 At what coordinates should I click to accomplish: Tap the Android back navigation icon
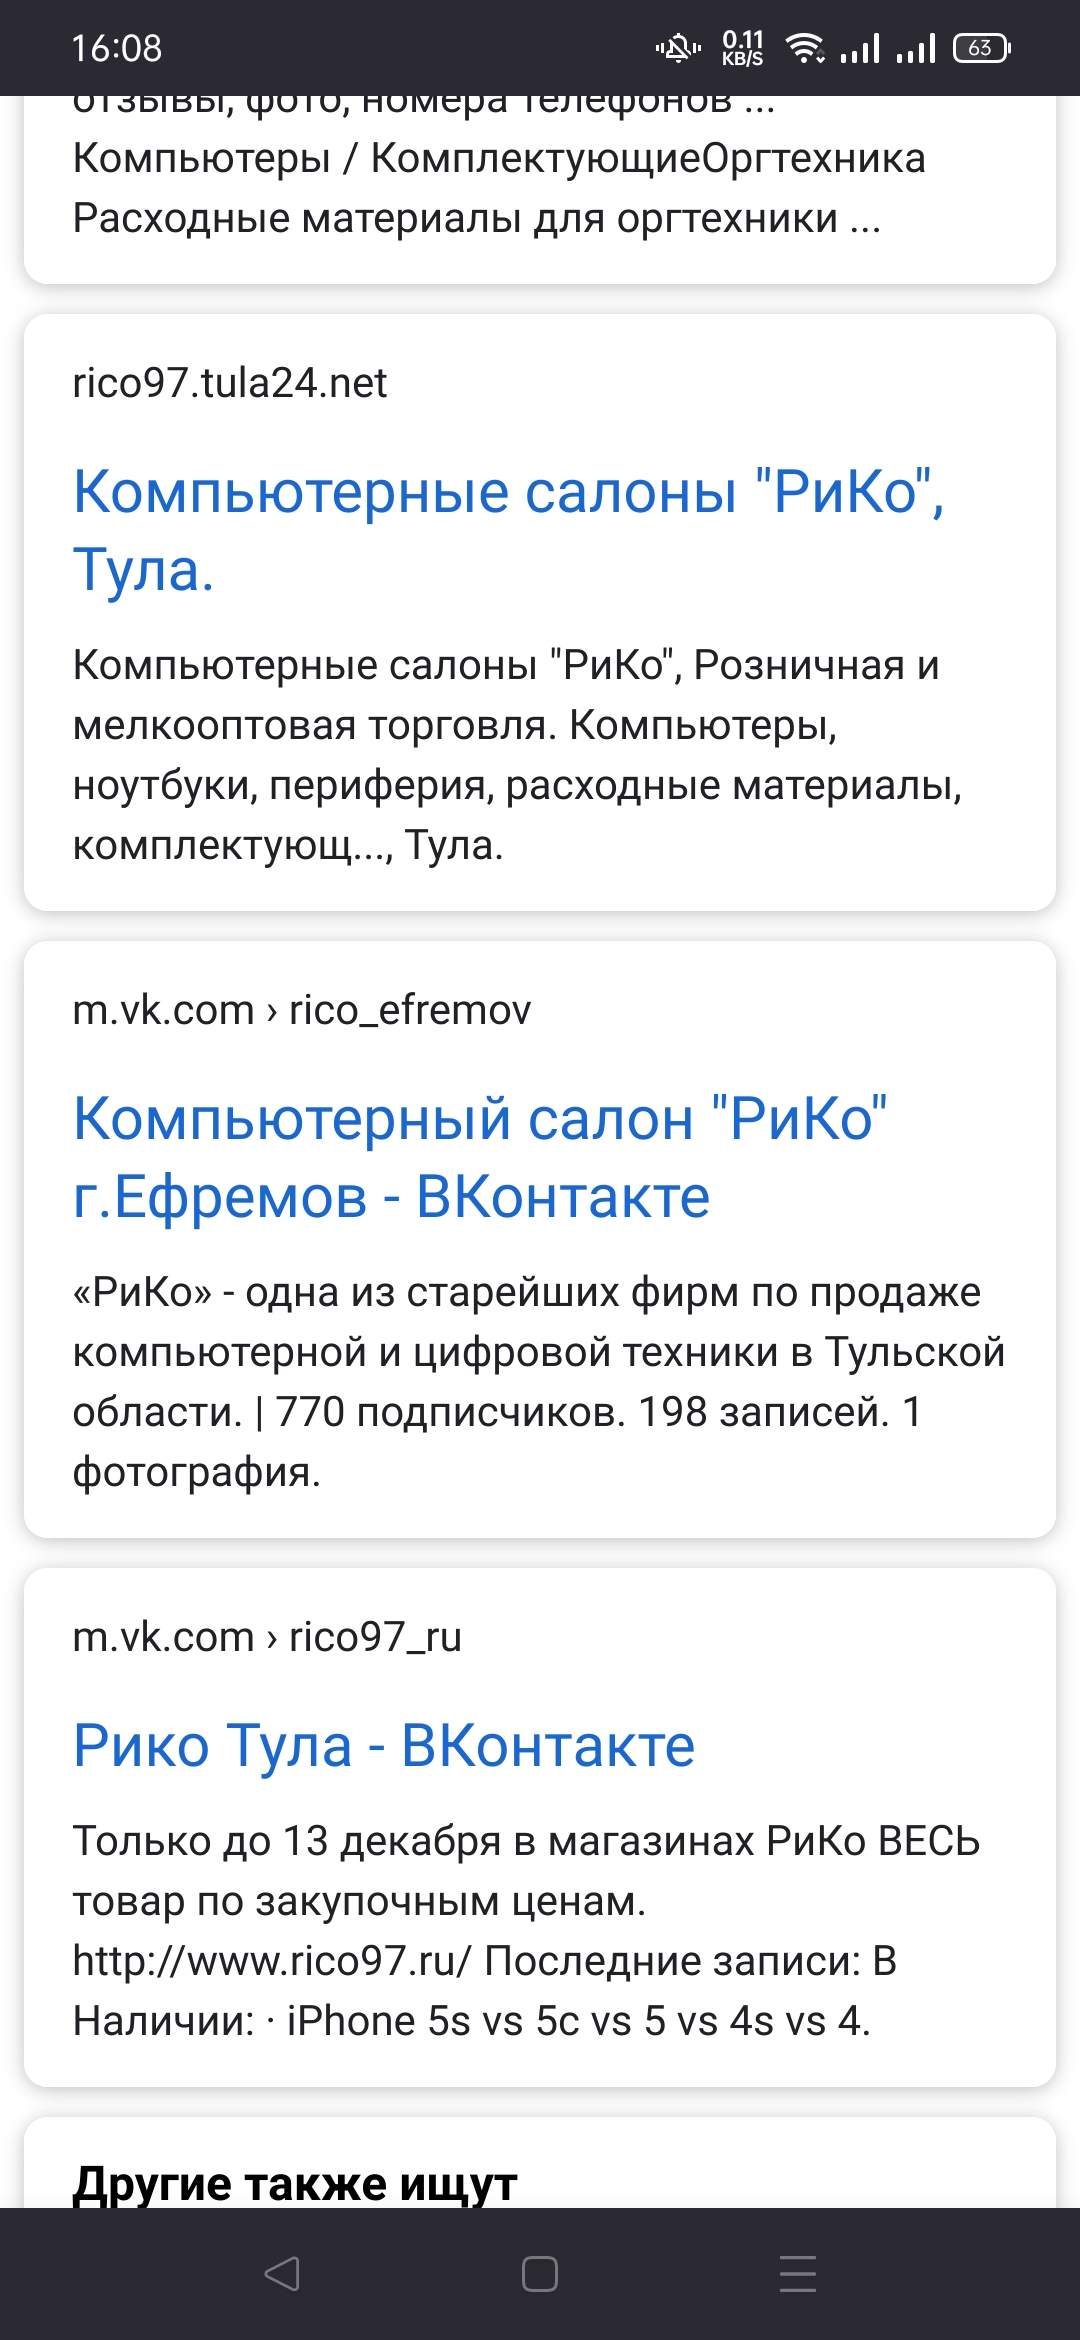[x=282, y=2273]
